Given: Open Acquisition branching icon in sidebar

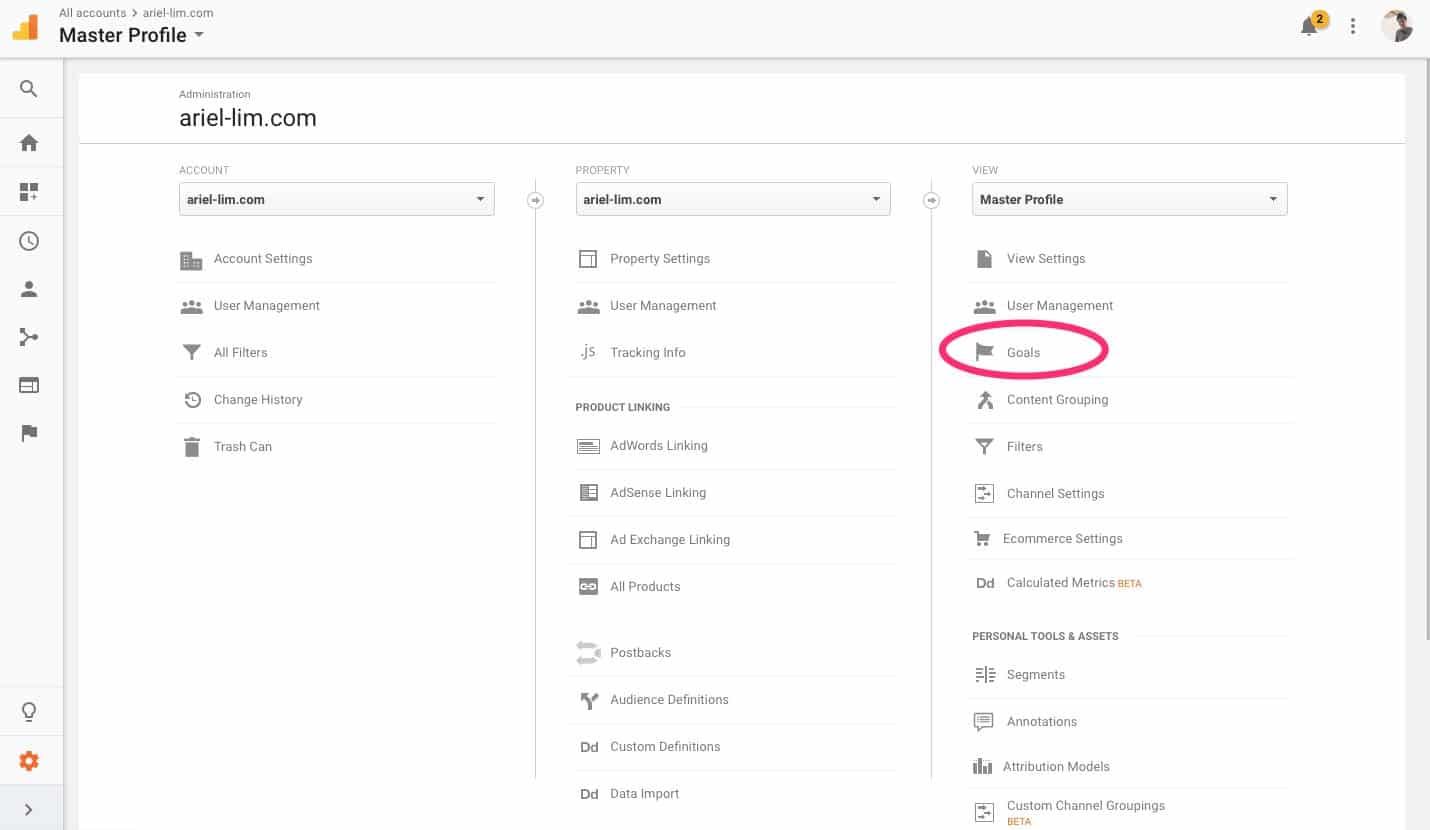Looking at the screenshot, I should 29,337.
